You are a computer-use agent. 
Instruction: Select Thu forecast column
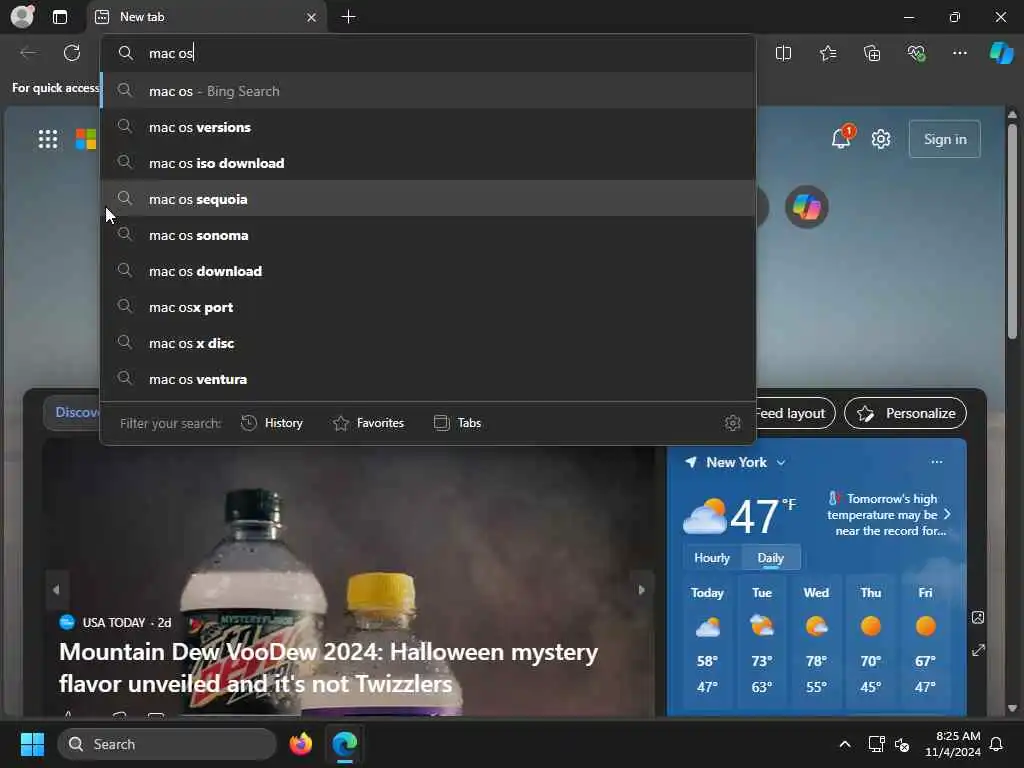tap(871, 640)
